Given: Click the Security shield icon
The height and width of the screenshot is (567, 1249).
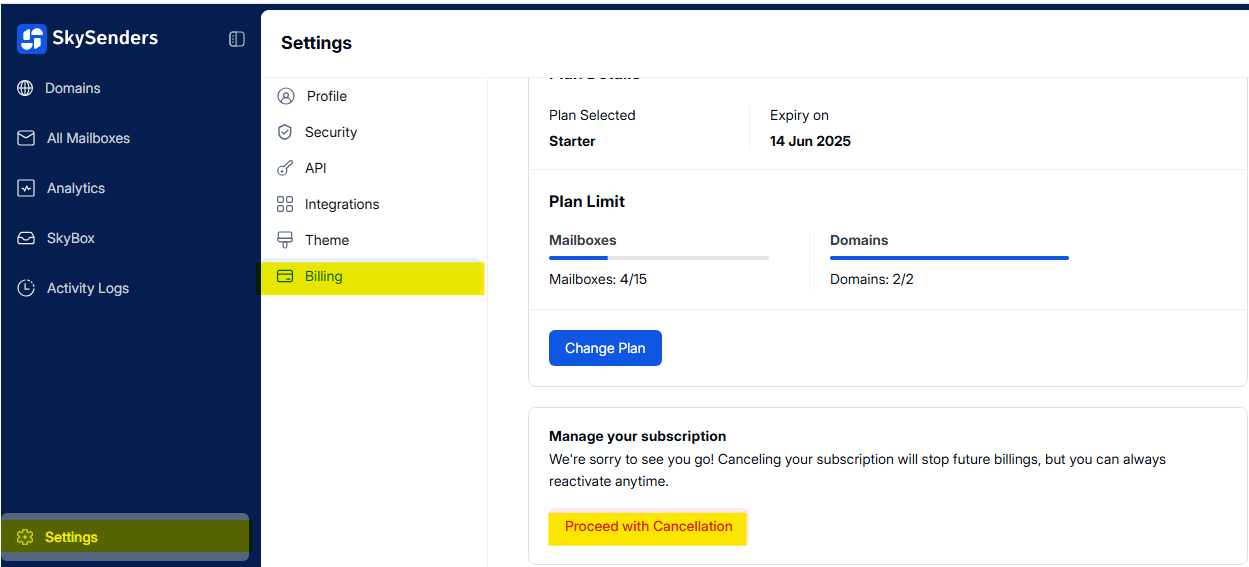Looking at the screenshot, I should (285, 132).
